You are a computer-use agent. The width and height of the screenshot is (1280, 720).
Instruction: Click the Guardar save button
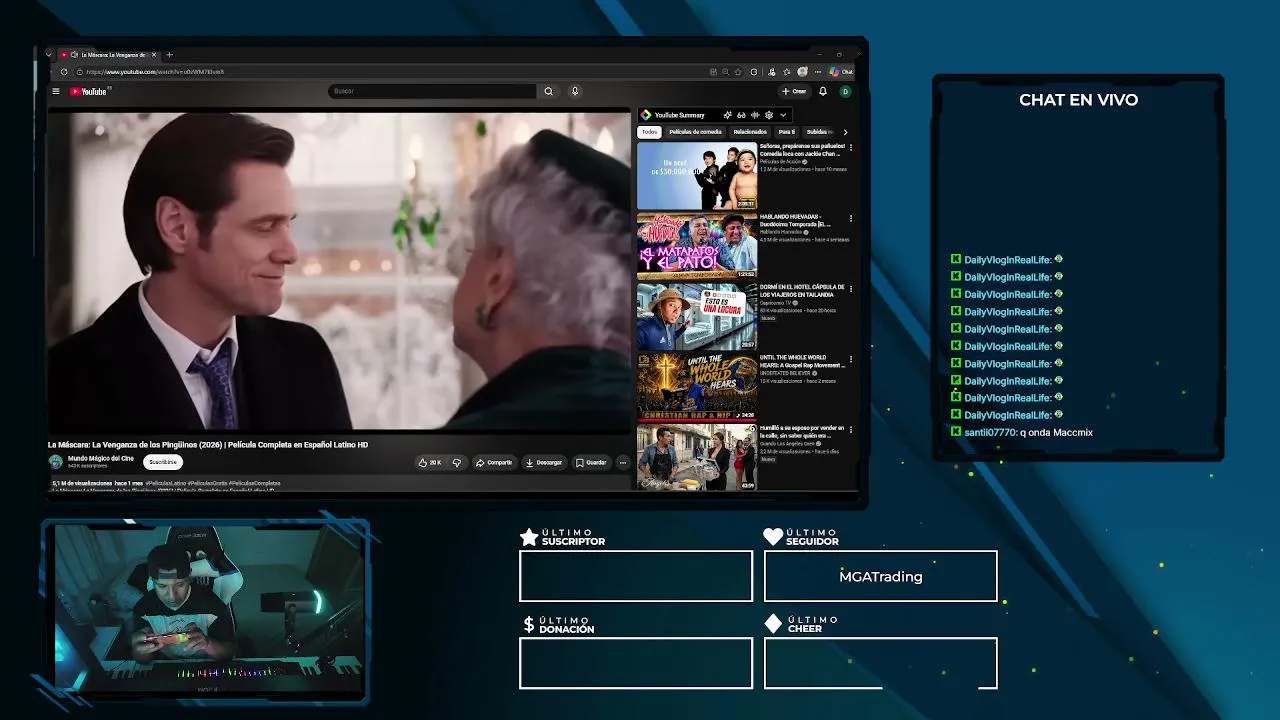pos(591,462)
